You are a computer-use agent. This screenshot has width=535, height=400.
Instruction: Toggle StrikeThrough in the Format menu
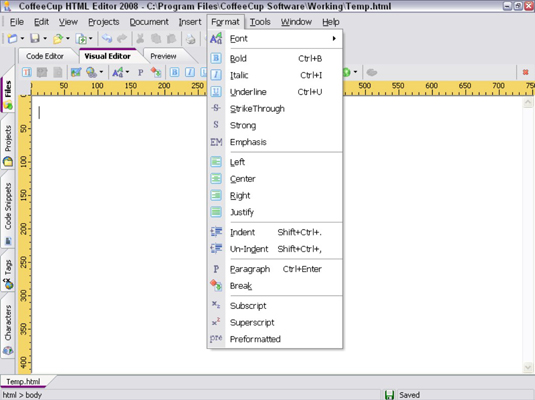coord(275,109)
